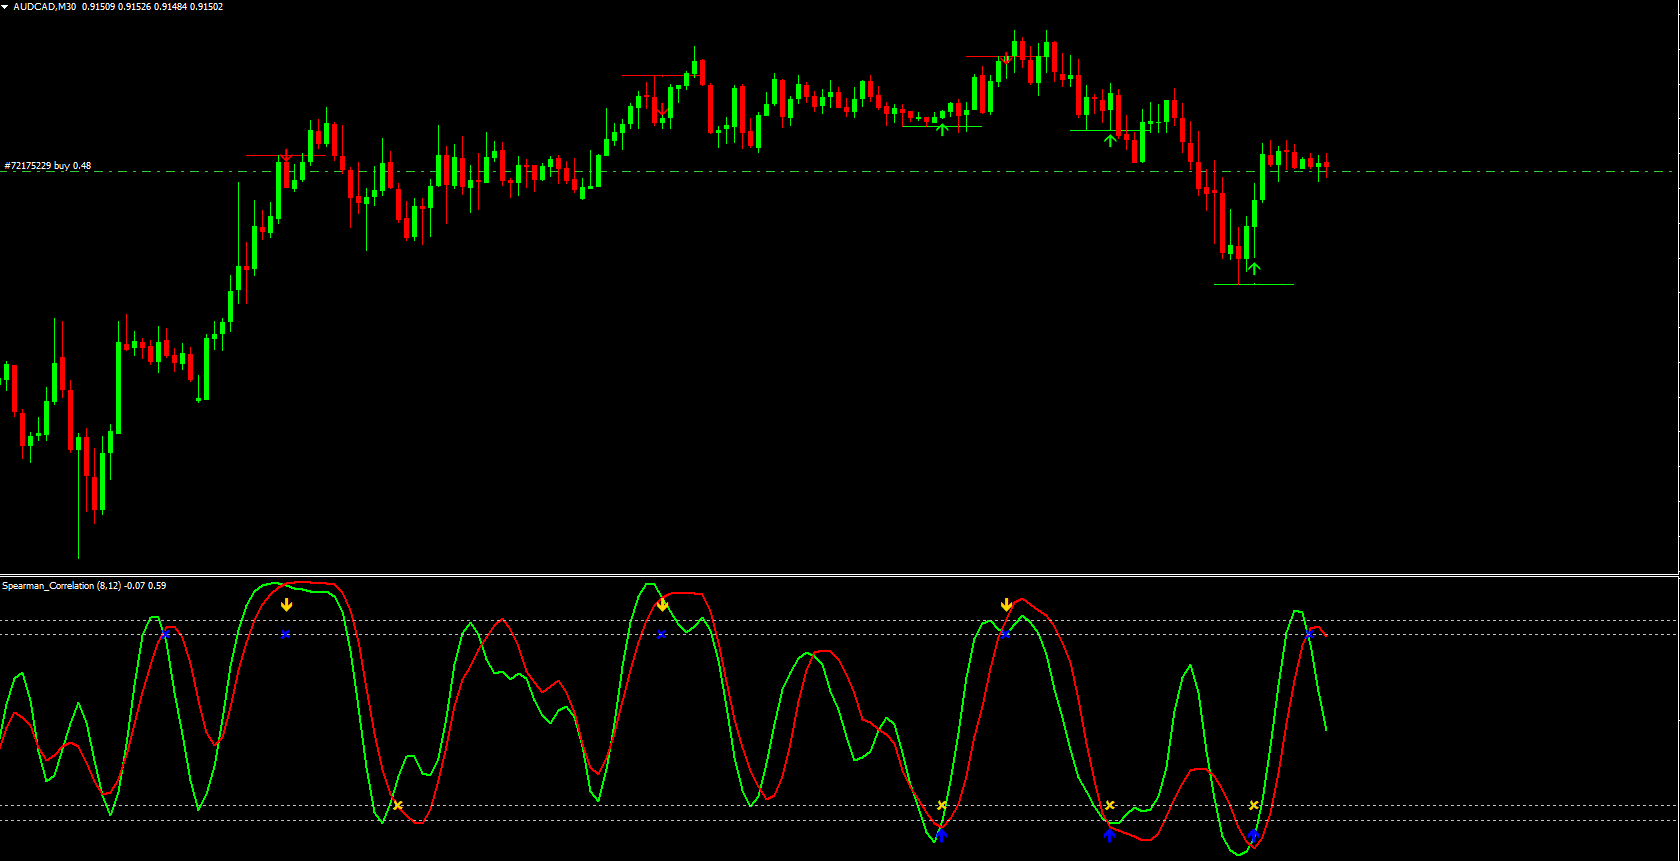The width and height of the screenshot is (1680, 861).
Task: Click the leftmost green buy arrow on price chart
Action: pos(941,128)
